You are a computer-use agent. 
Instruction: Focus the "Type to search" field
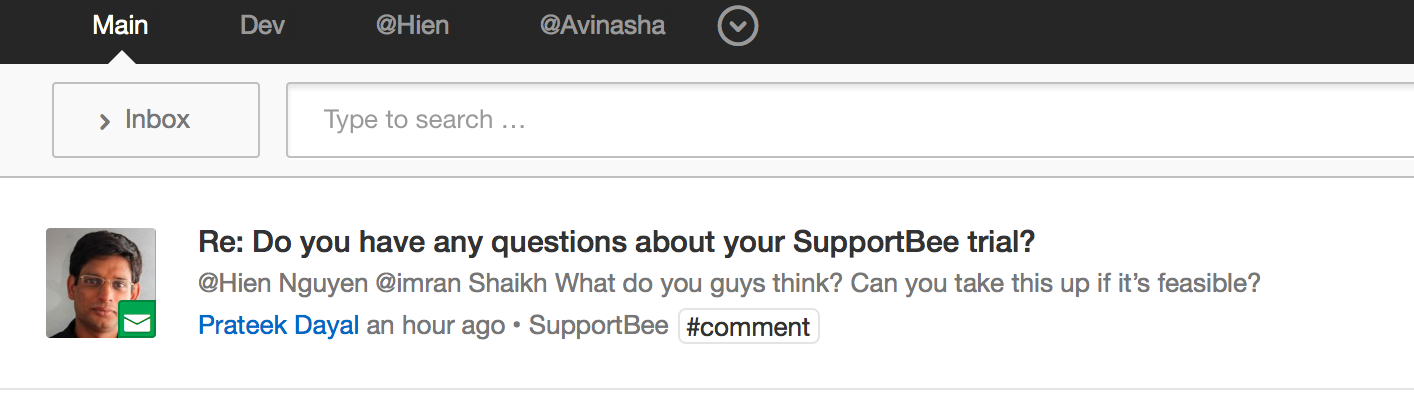click(850, 120)
